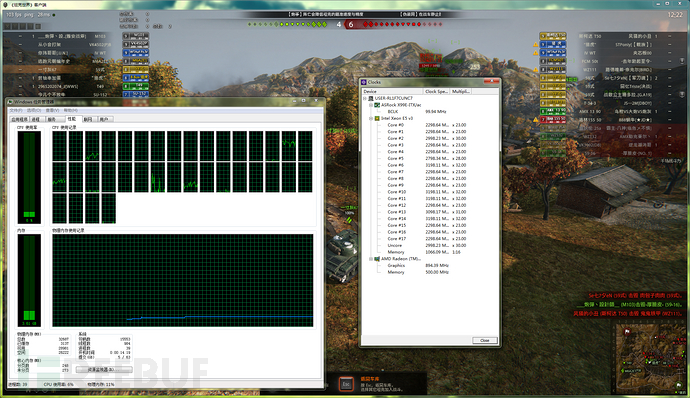Click the Clocks window title icon

[x=364, y=82]
